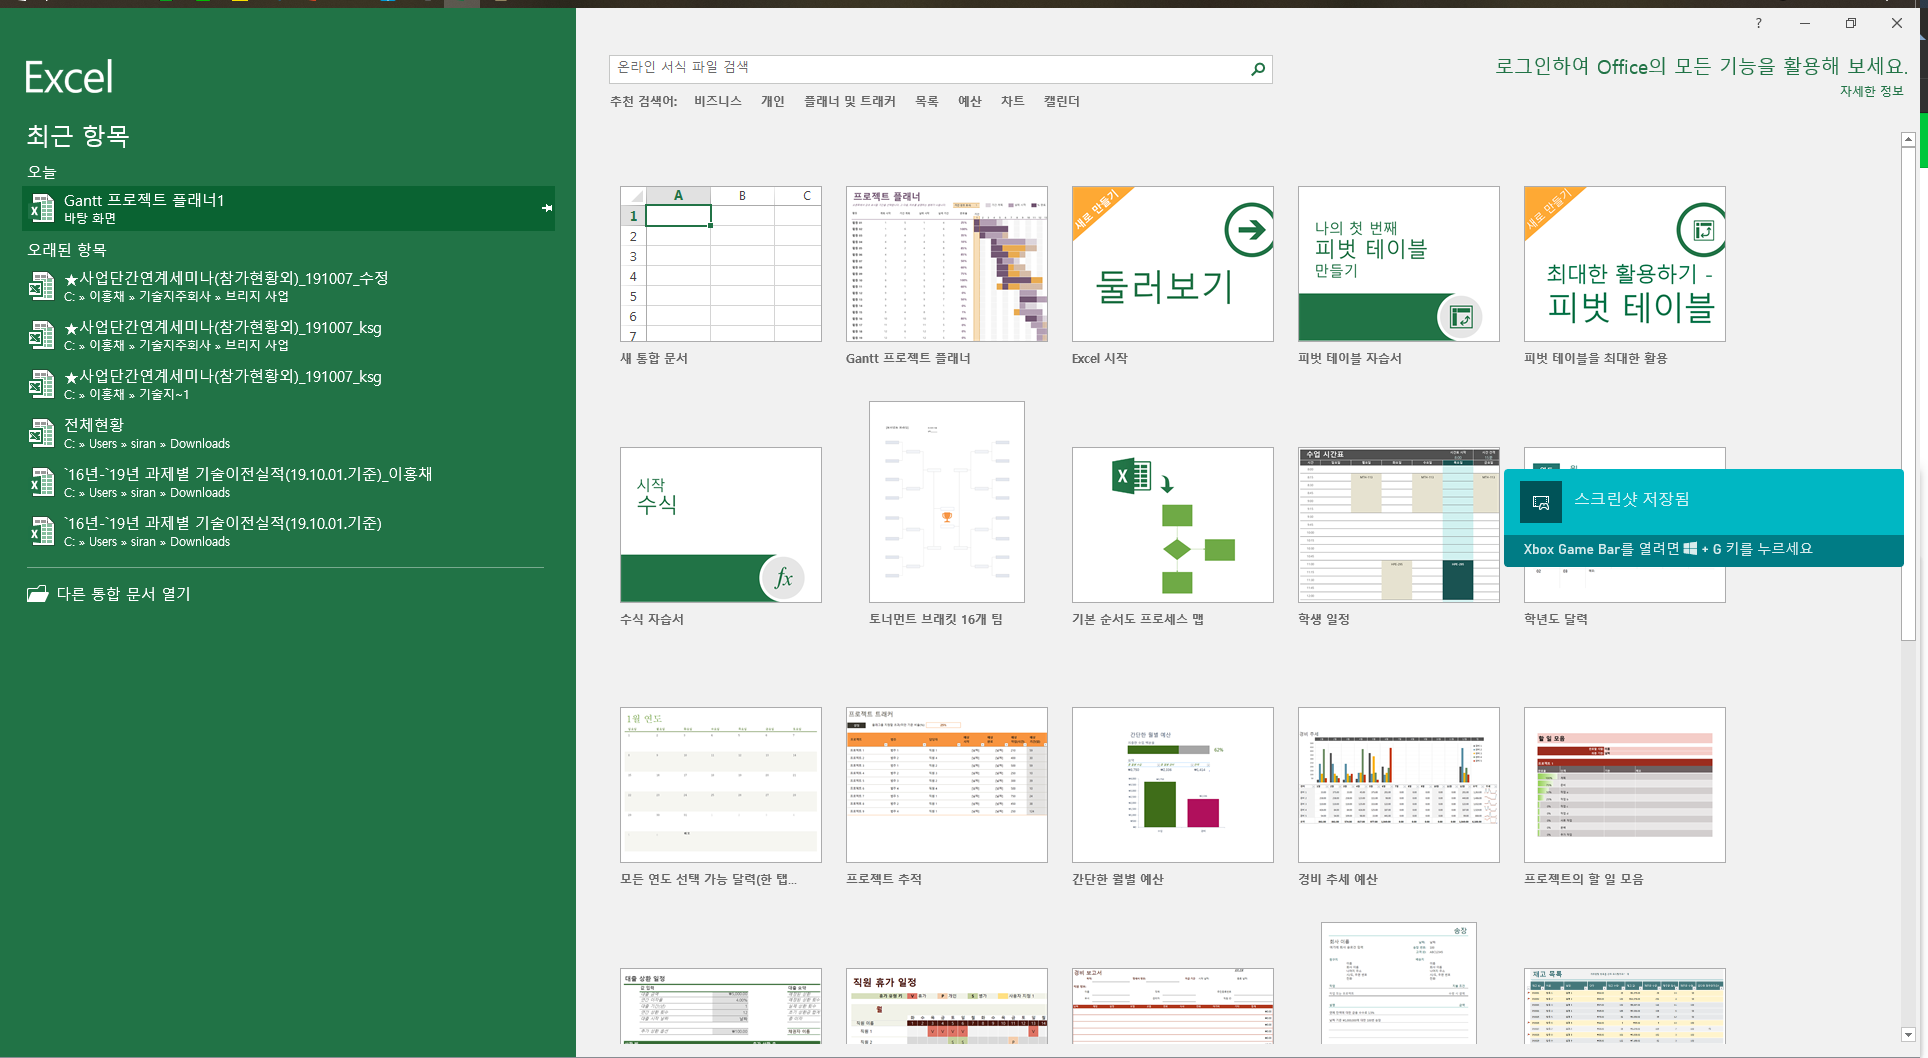
Task: Click the 스크린샷 저장됨 notification banner
Action: pos(1704,518)
